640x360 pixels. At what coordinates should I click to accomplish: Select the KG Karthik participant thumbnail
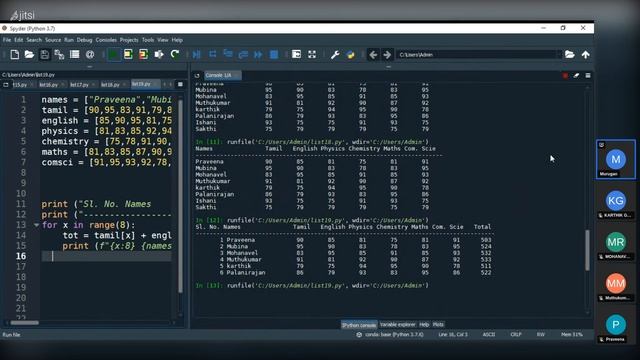tap(616, 201)
